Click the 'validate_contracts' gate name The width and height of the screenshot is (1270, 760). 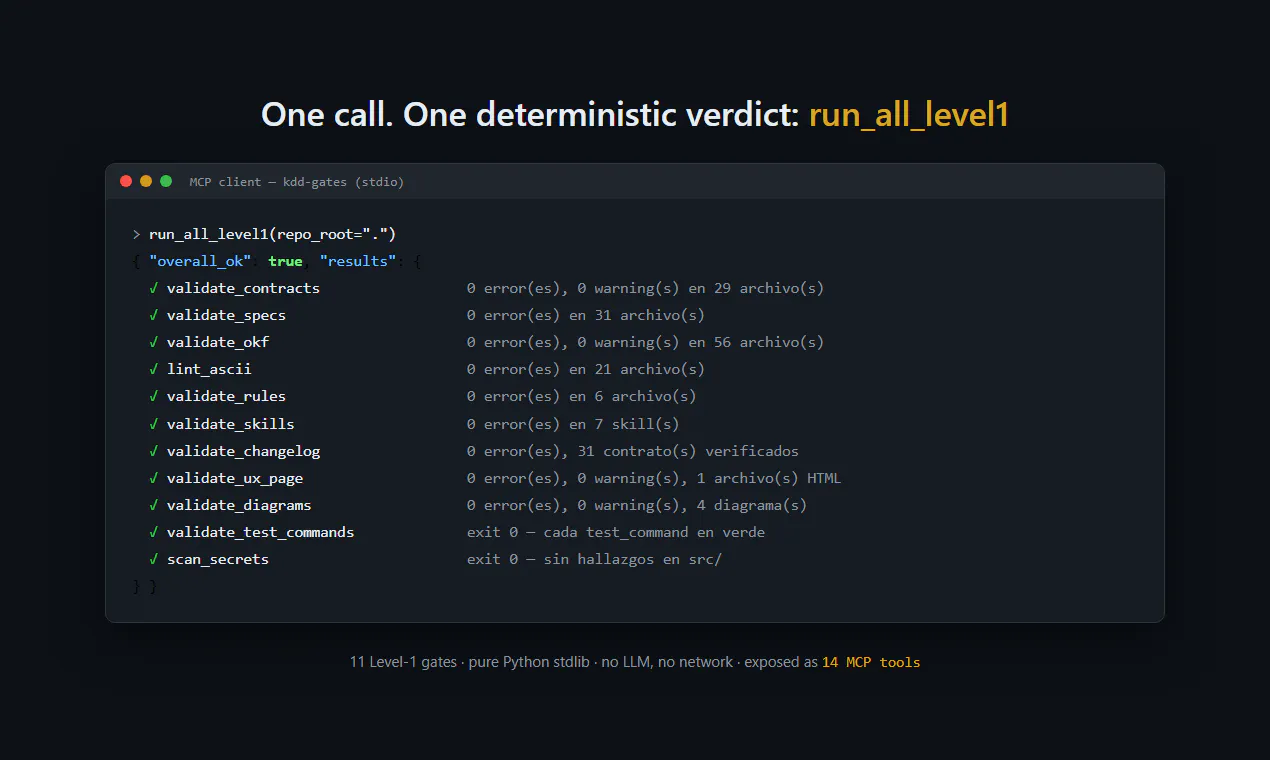pyautogui.click(x=243, y=288)
